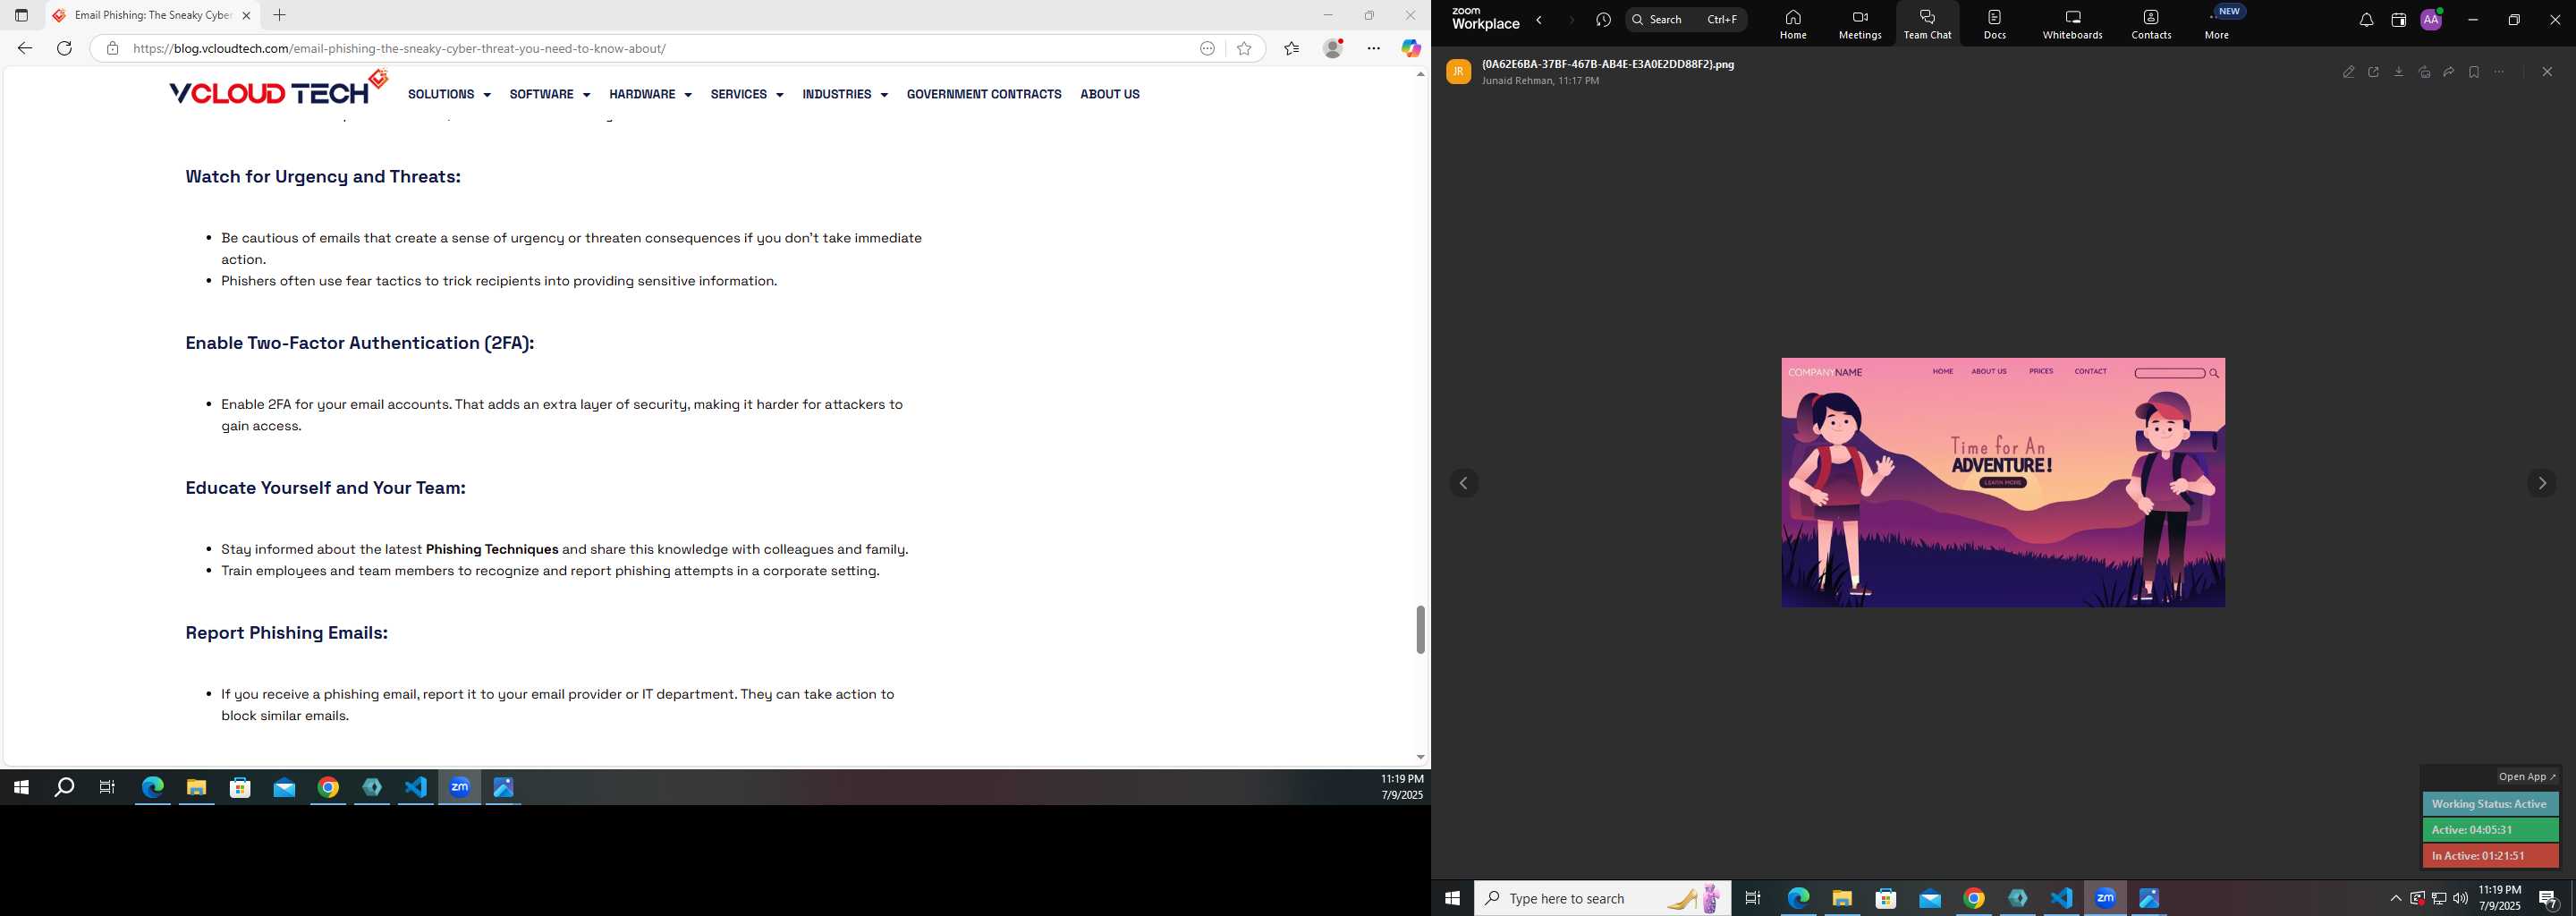The width and height of the screenshot is (2576, 916).
Task: Show the next image in Zoom viewer
Action: tap(2542, 484)
